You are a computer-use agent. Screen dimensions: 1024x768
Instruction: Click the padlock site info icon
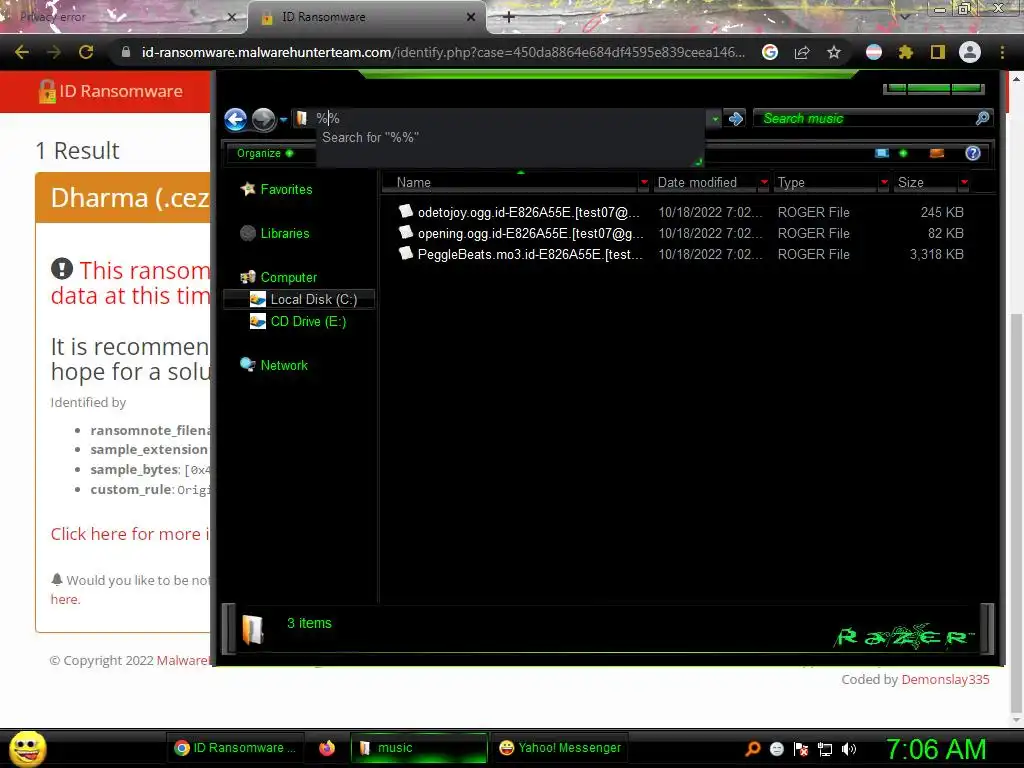click(x=126, y=52)
